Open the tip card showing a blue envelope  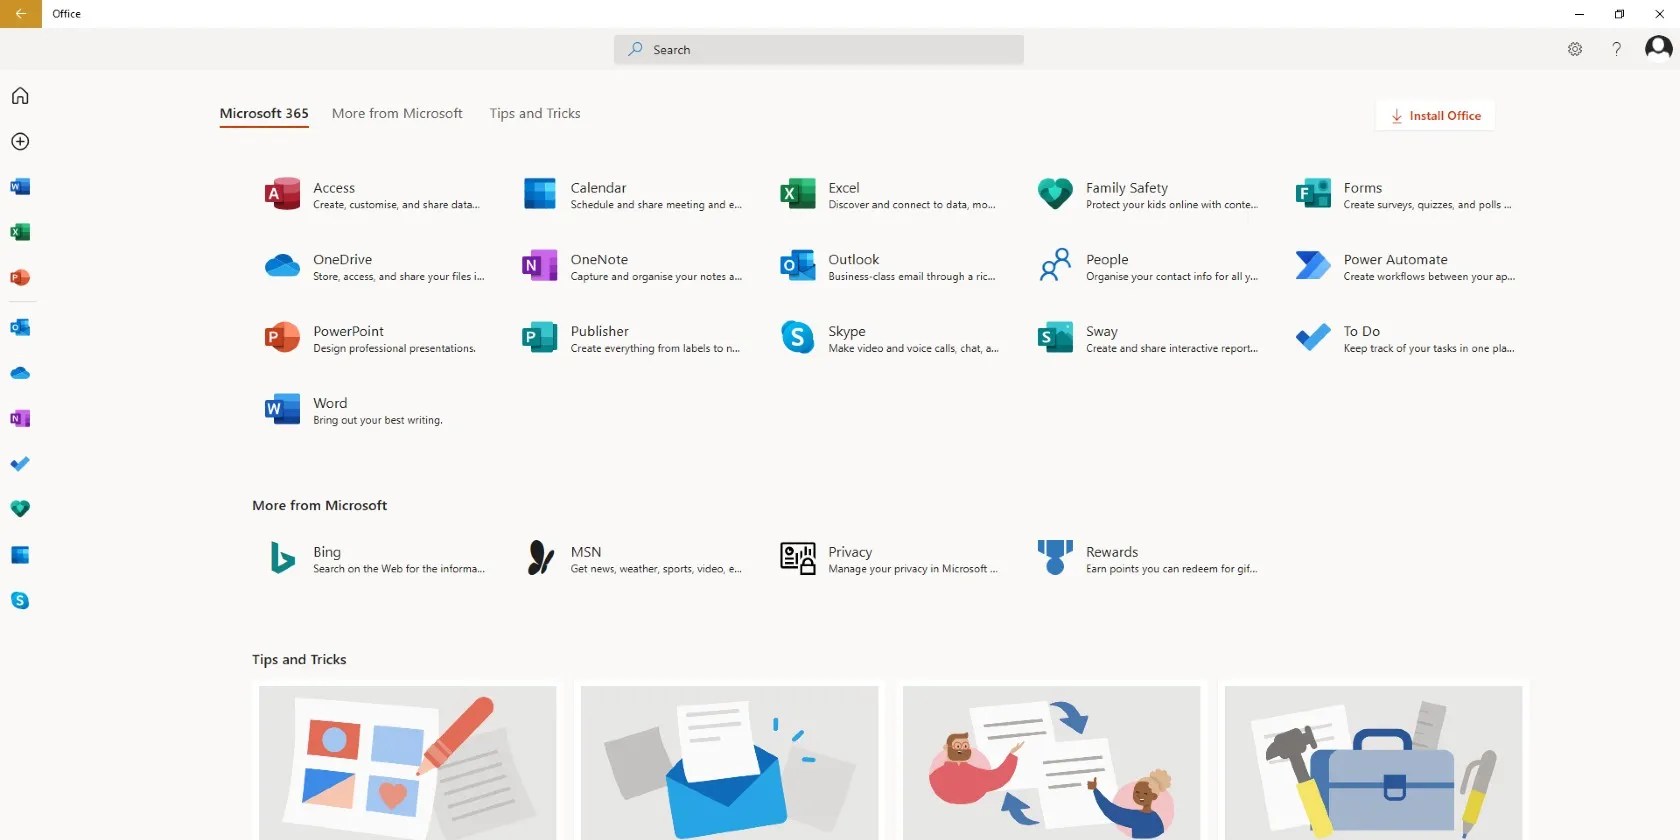tap(730, 762)
